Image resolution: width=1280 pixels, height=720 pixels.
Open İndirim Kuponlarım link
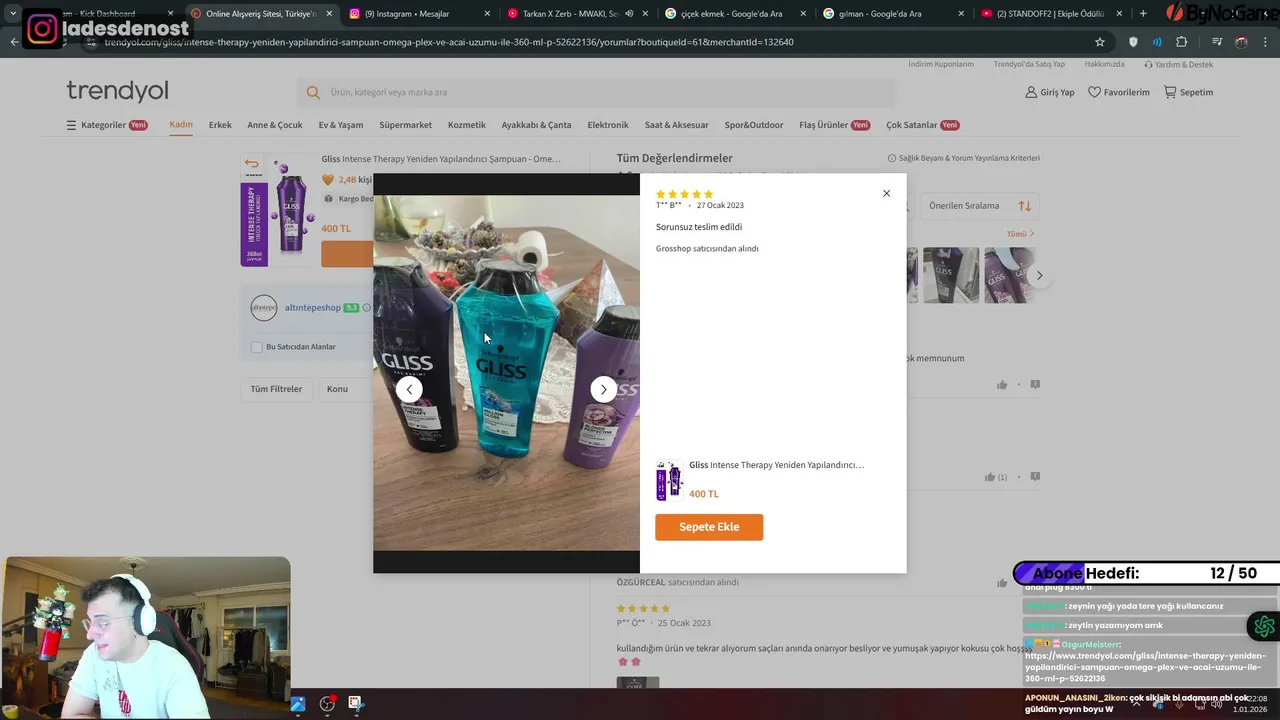click(940, 64)
